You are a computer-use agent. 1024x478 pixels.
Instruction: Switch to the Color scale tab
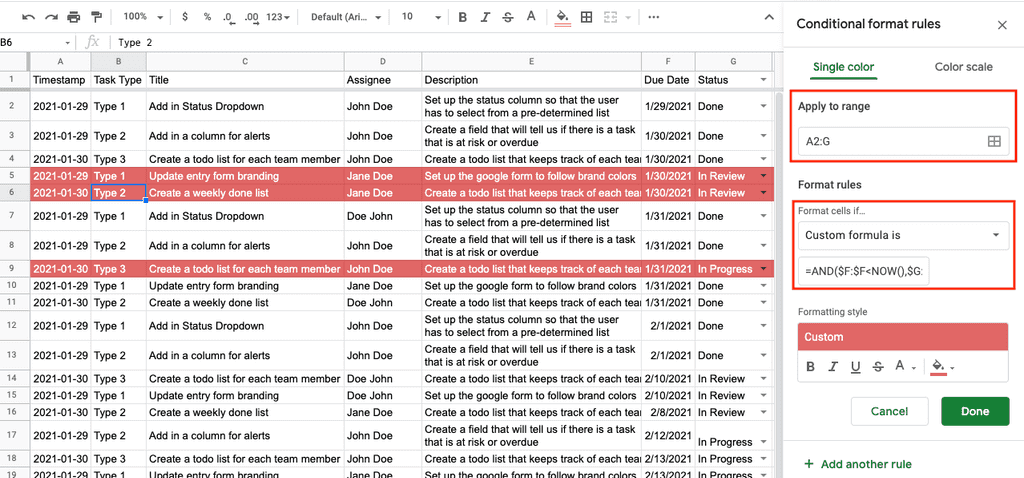(x=963, y=67)
